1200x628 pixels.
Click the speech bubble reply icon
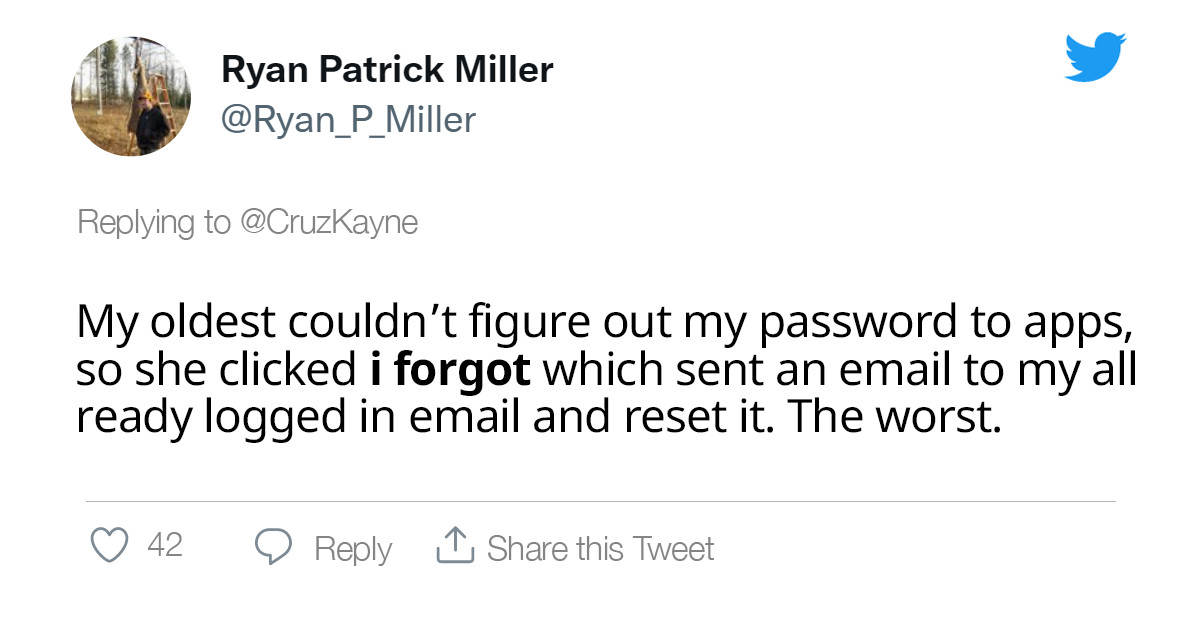click(272, 546)
